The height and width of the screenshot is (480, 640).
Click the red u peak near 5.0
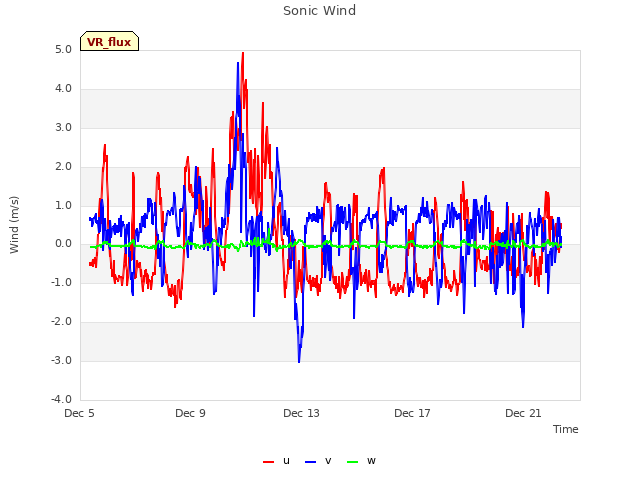point(243,53)
